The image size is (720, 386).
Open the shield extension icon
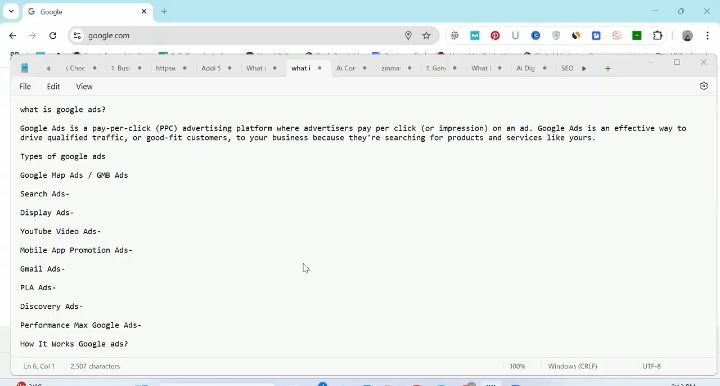click(556, 35)
